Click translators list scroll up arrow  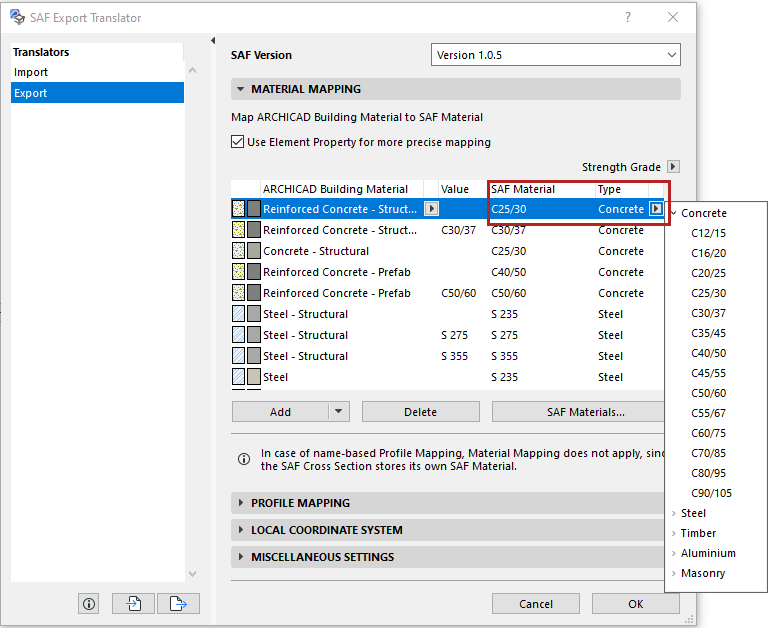pyautogui.click(x=192, y=71)
